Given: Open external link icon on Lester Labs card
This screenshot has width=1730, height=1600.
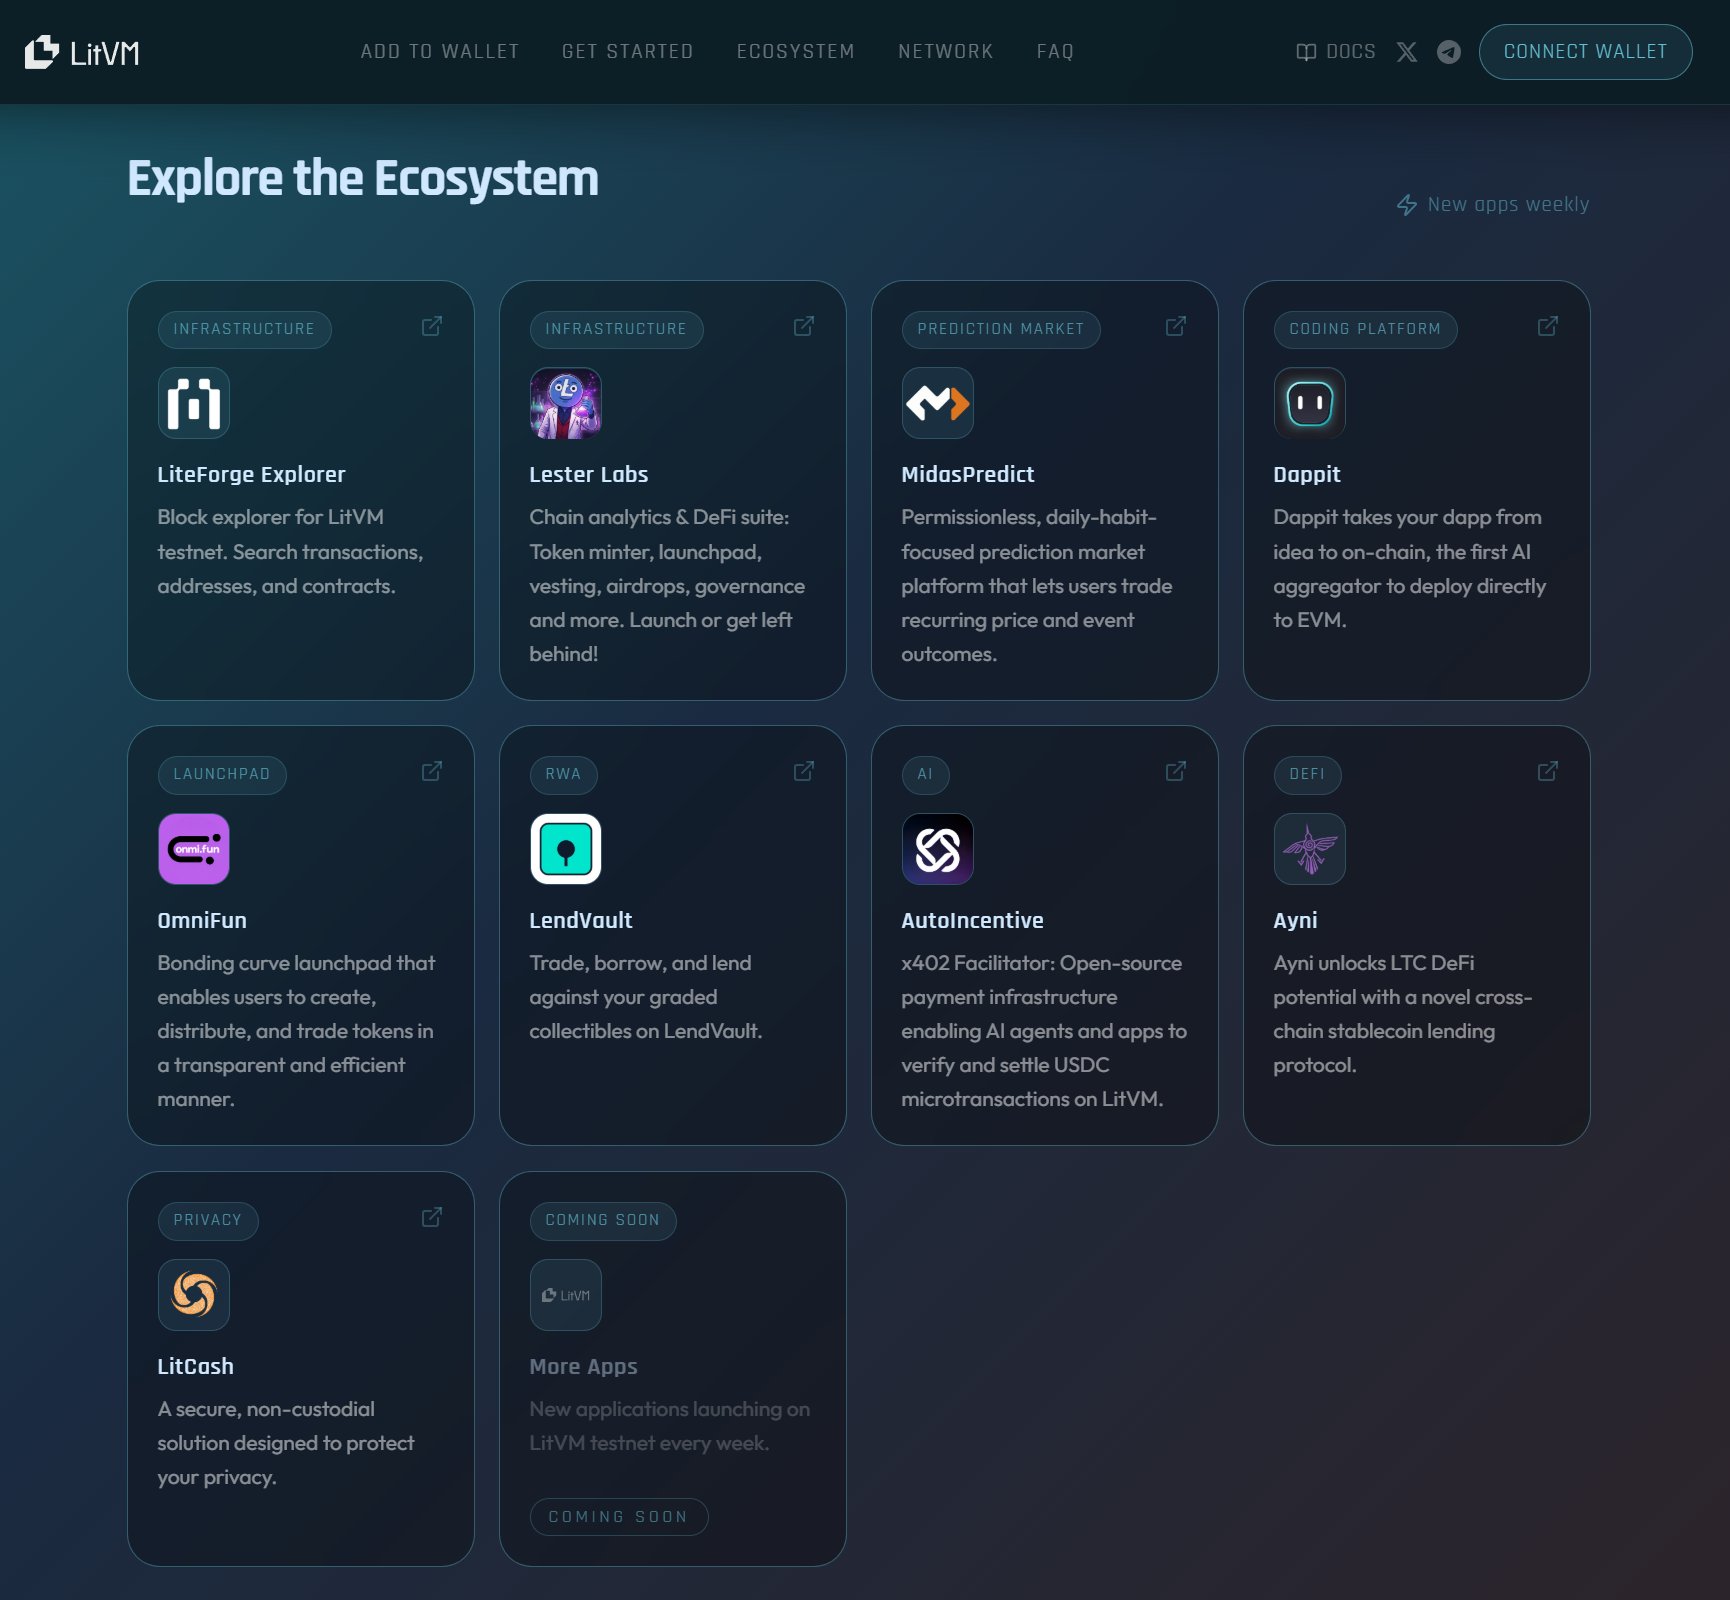Looking at the screenshot, I should [x=804, y=327].
